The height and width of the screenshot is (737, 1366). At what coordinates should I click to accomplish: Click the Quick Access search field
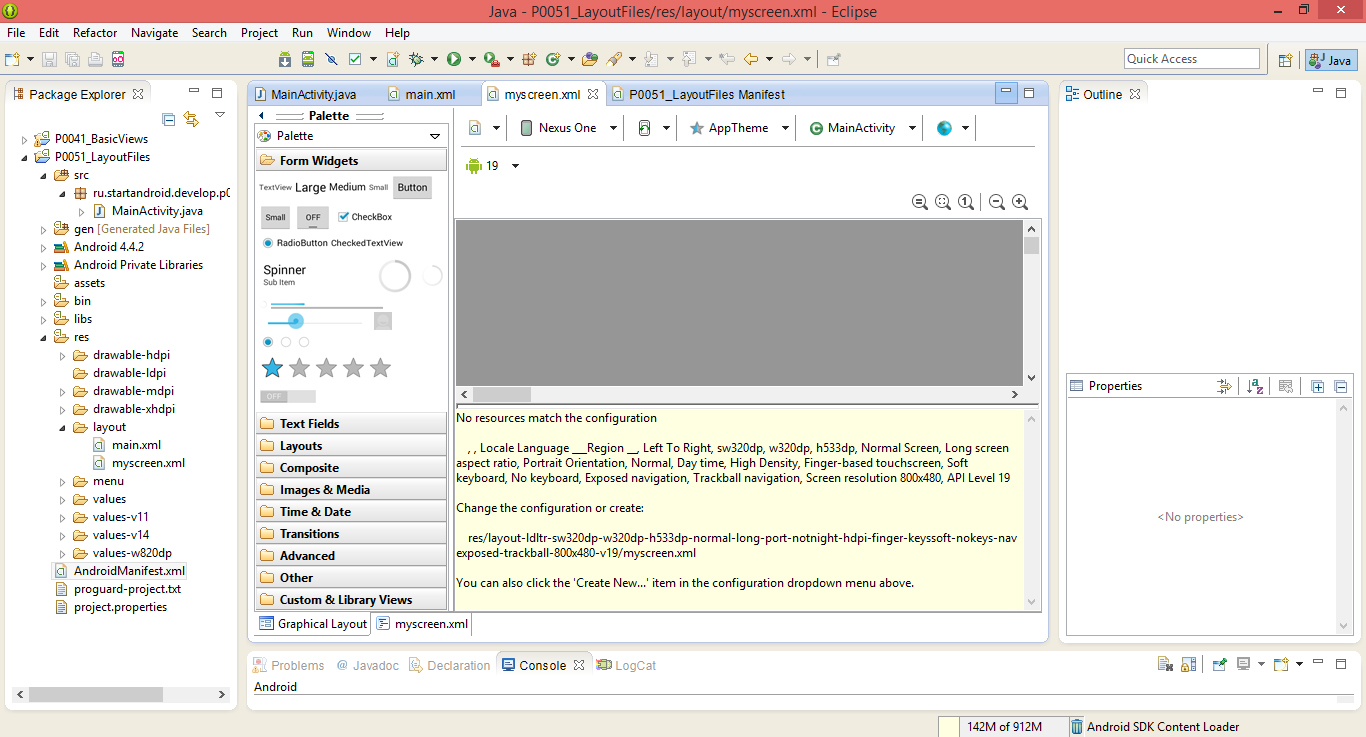click(x=1192, y=59)
